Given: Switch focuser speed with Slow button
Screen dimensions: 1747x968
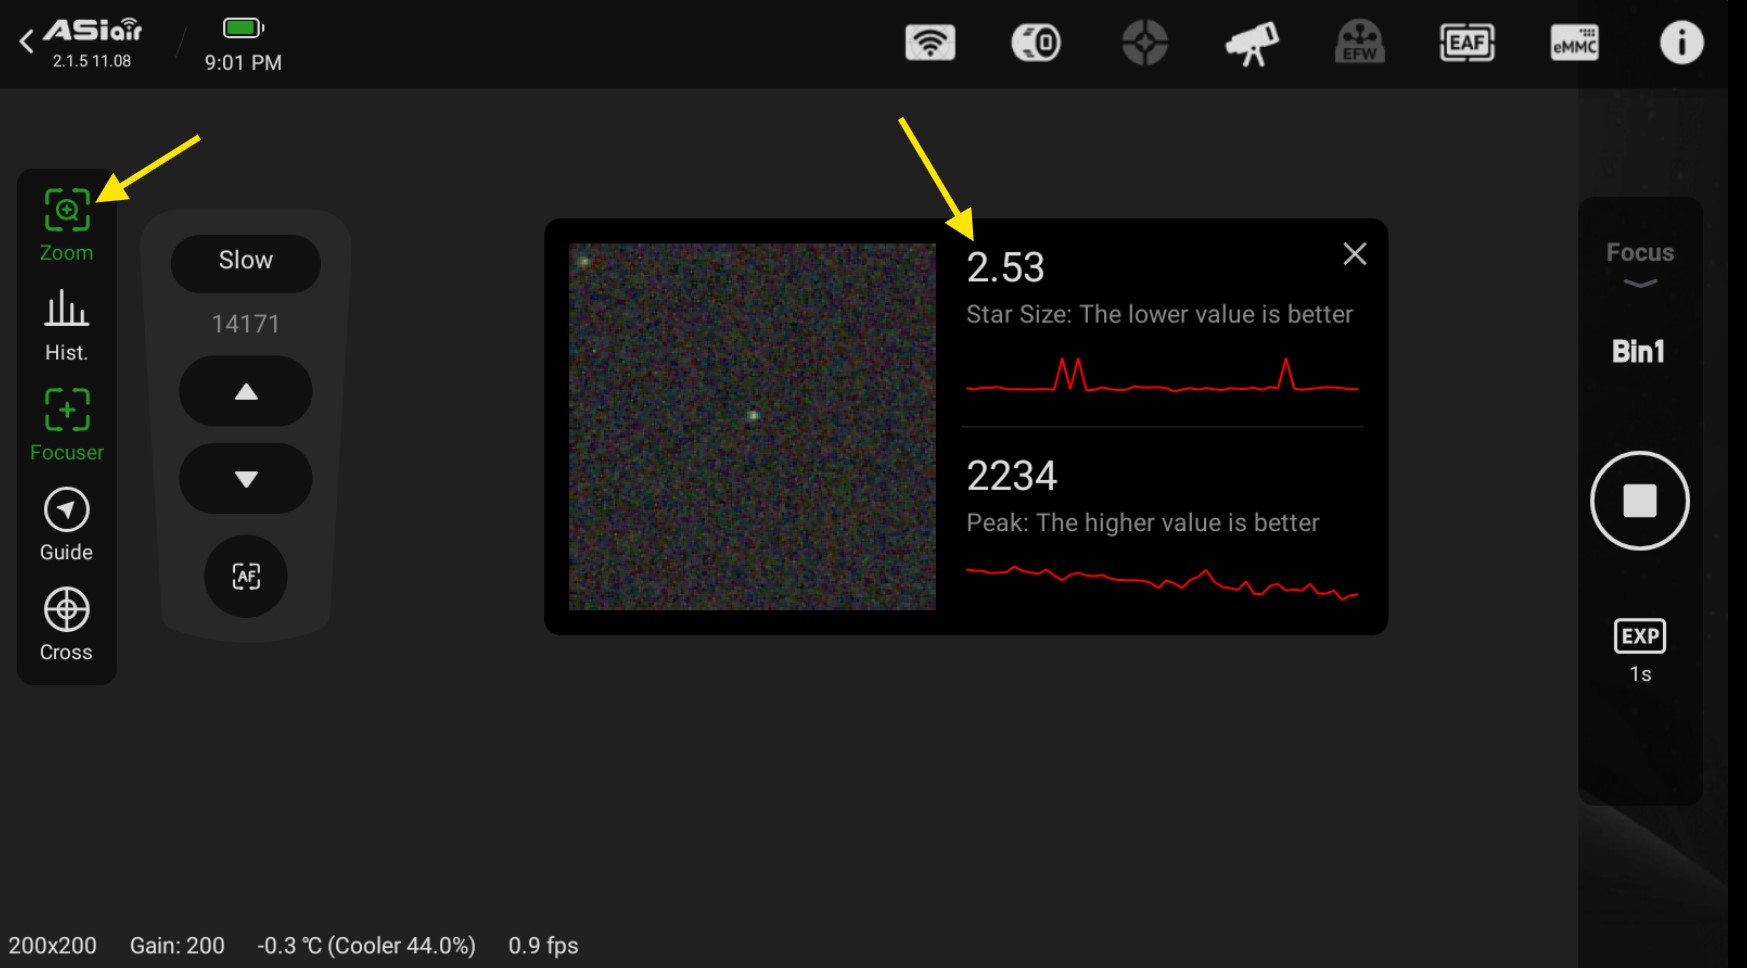Looking at the screenshot, I should tap(245, 261).
